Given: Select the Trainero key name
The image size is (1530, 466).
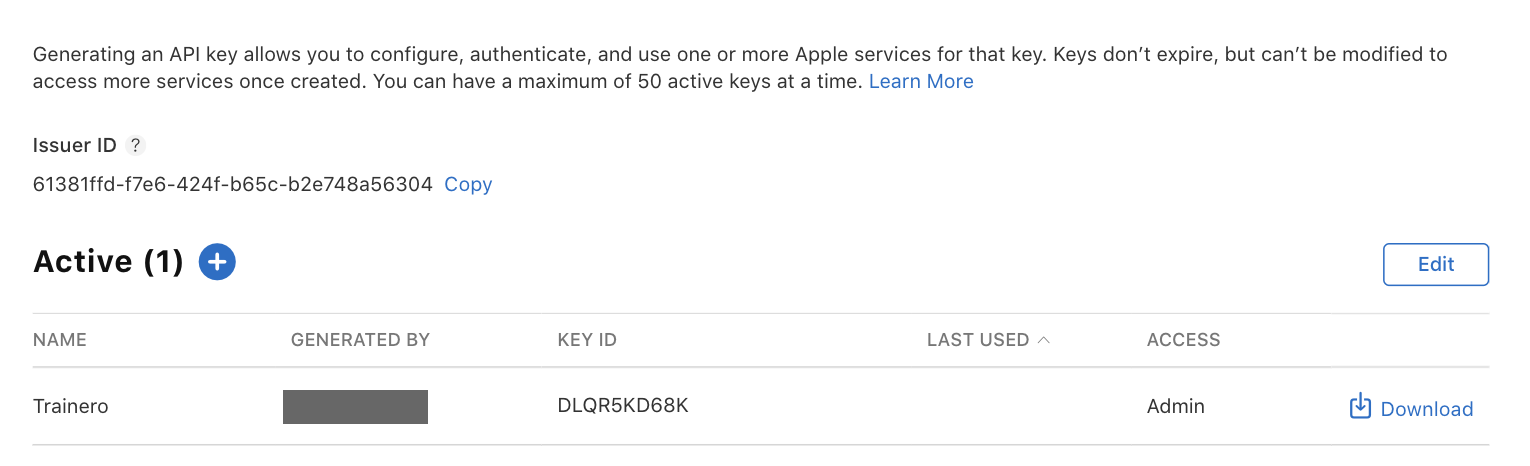Looking at the screenshot, I should click(x=71, y=407).
